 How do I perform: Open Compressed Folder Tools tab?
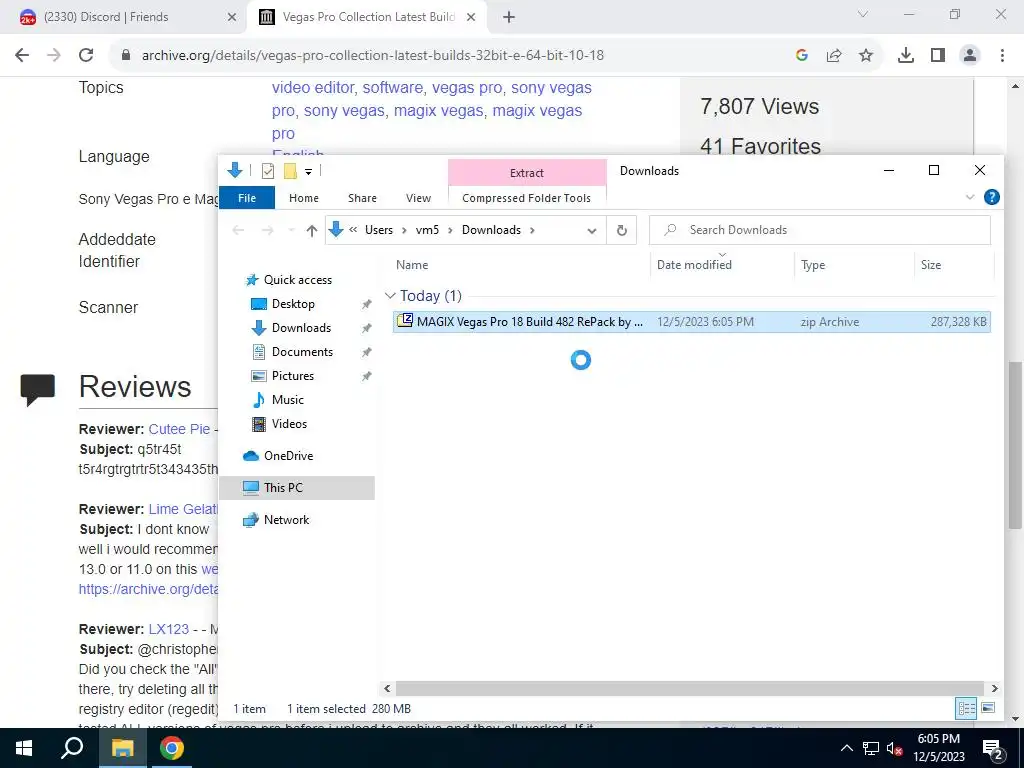coord(526,198)
